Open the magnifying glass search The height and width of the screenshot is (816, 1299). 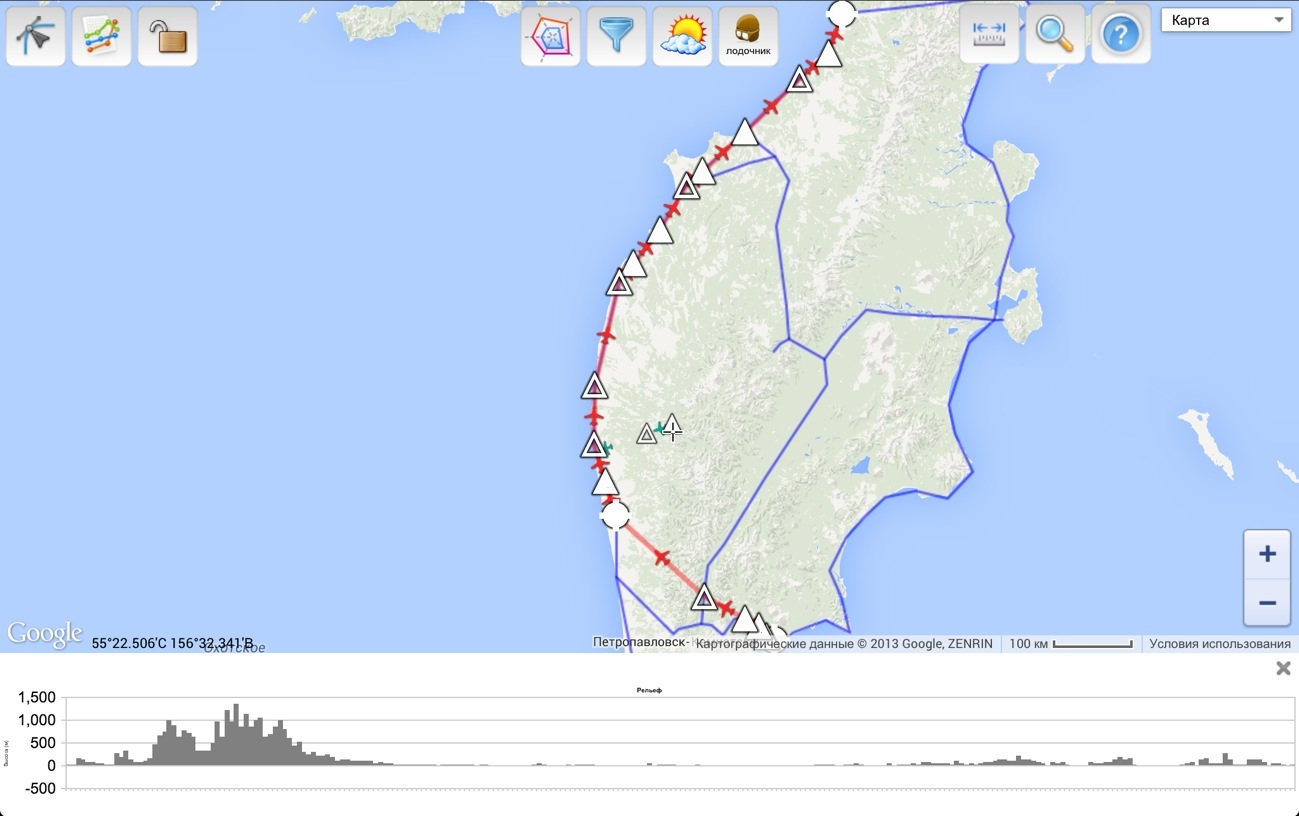pos(1055,34)
